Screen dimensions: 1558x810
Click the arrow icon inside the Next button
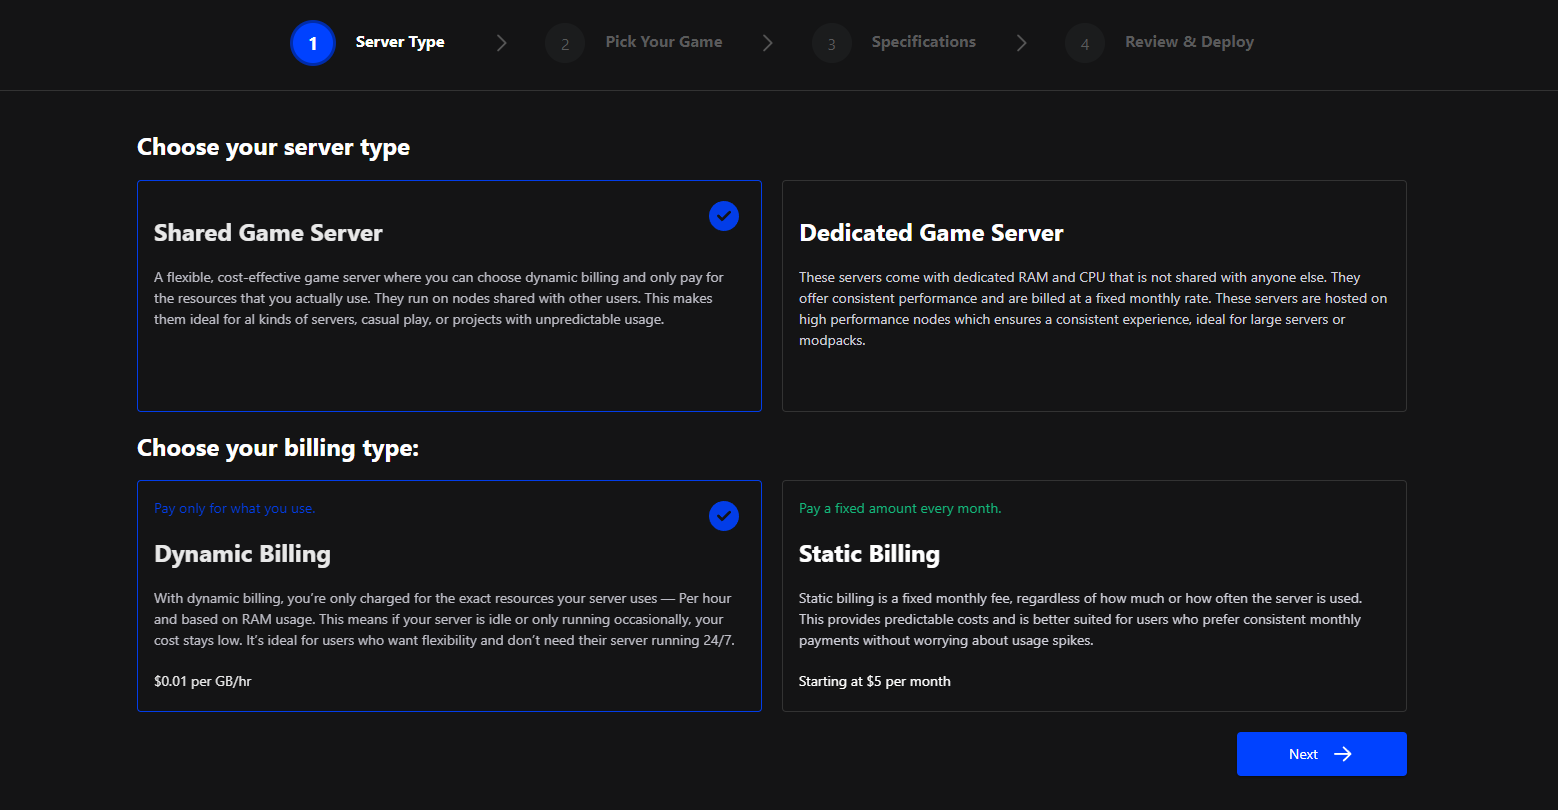[x=1343, y=754]
